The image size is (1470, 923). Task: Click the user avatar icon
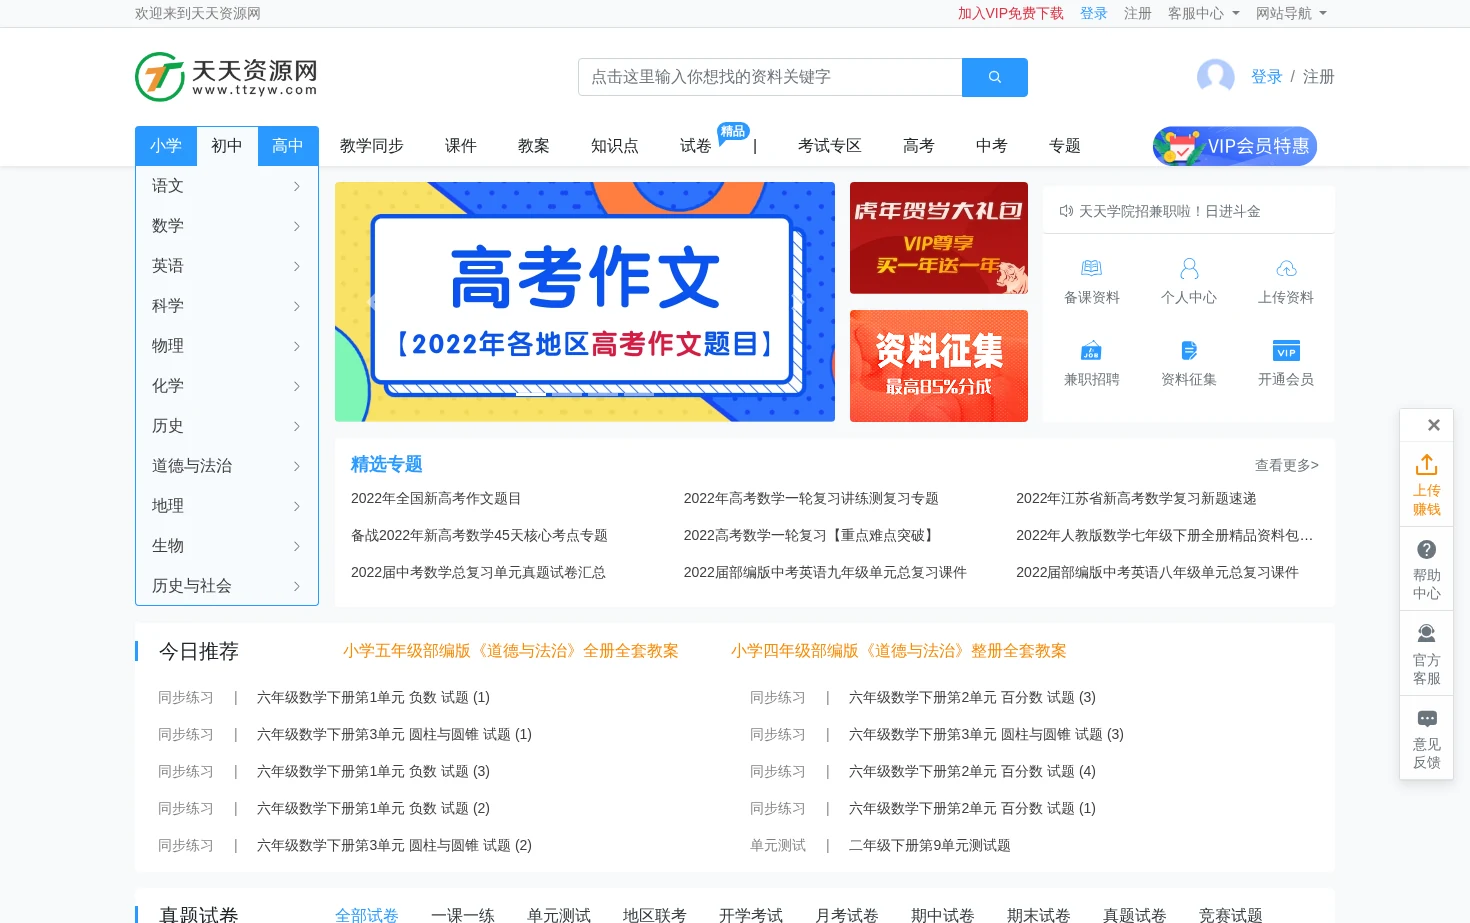click(1216, 77)
